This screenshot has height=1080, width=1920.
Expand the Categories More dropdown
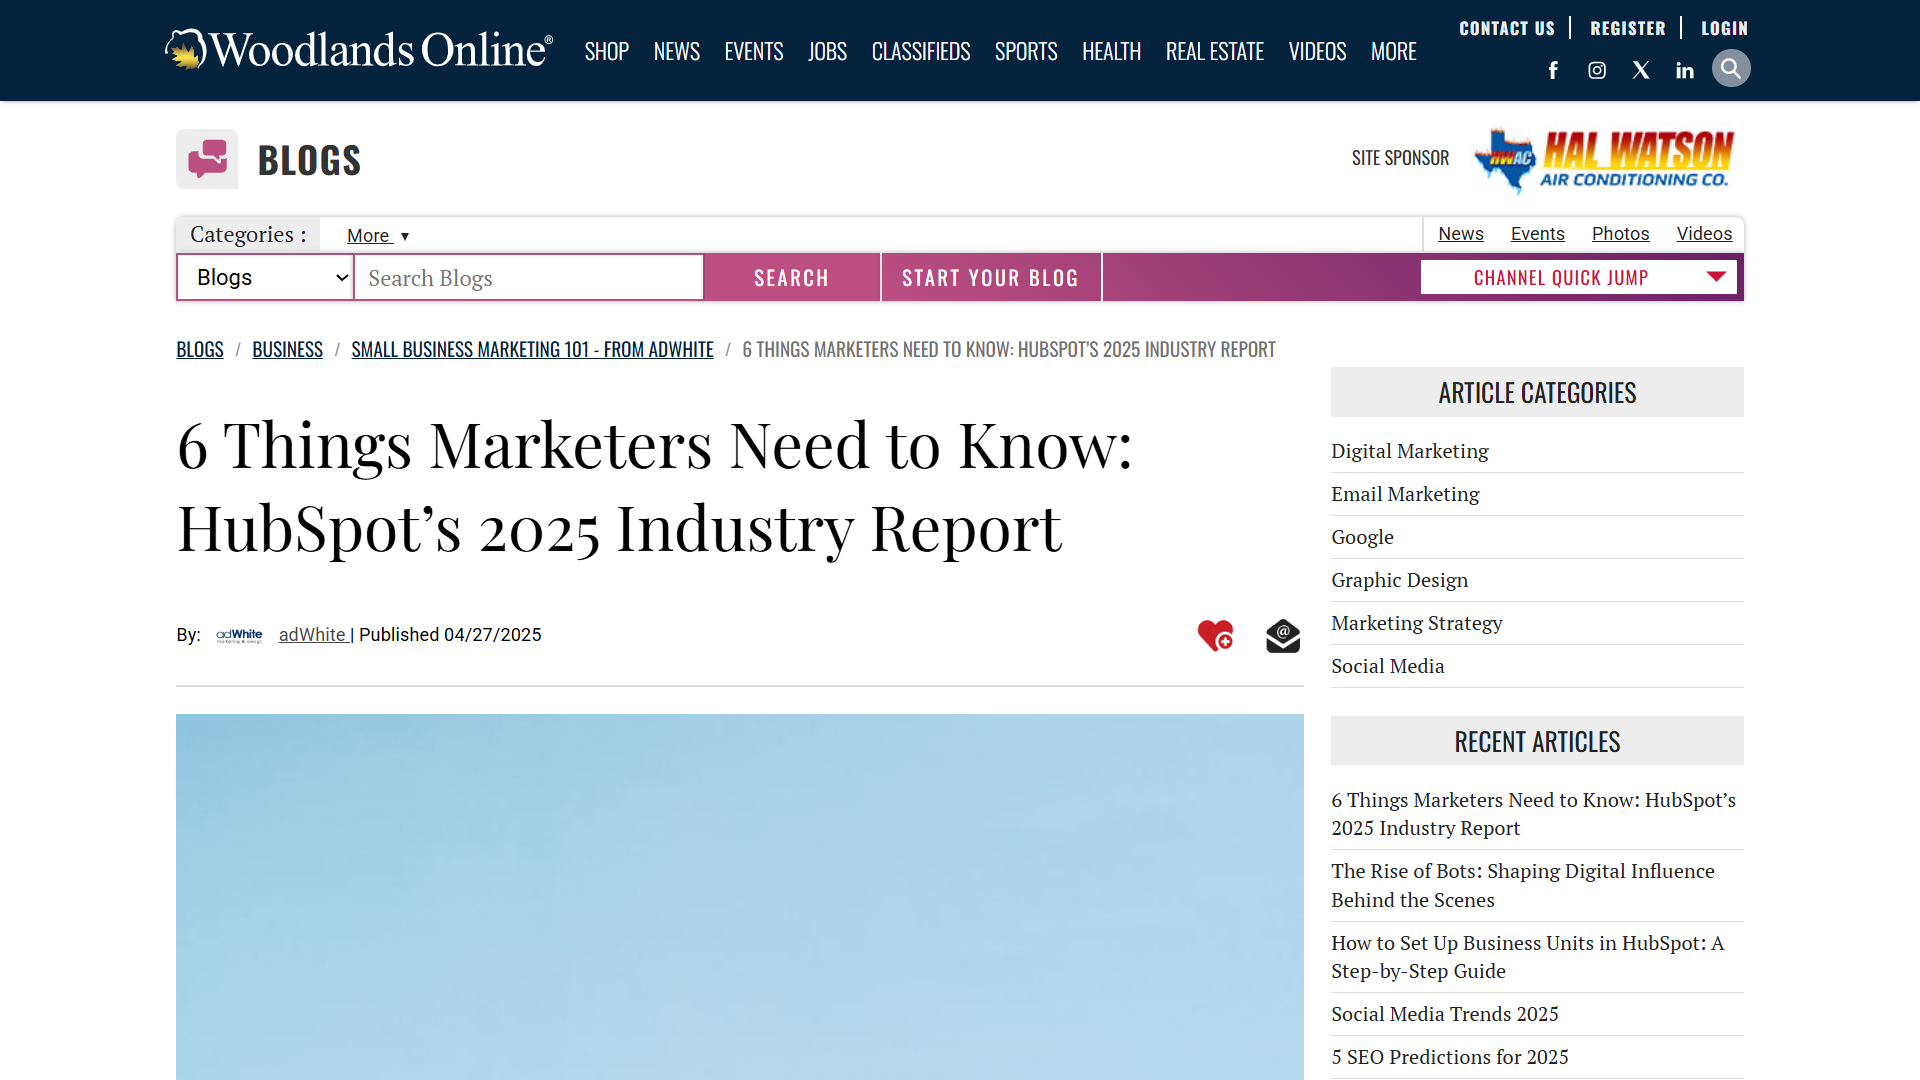[x=378, y=236]
